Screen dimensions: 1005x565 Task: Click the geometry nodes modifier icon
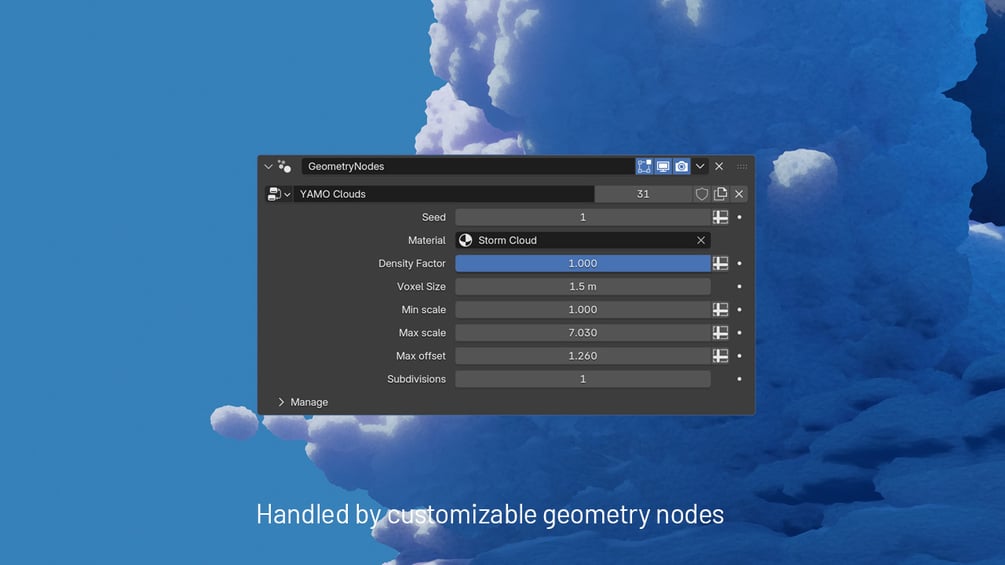[285, 167]
